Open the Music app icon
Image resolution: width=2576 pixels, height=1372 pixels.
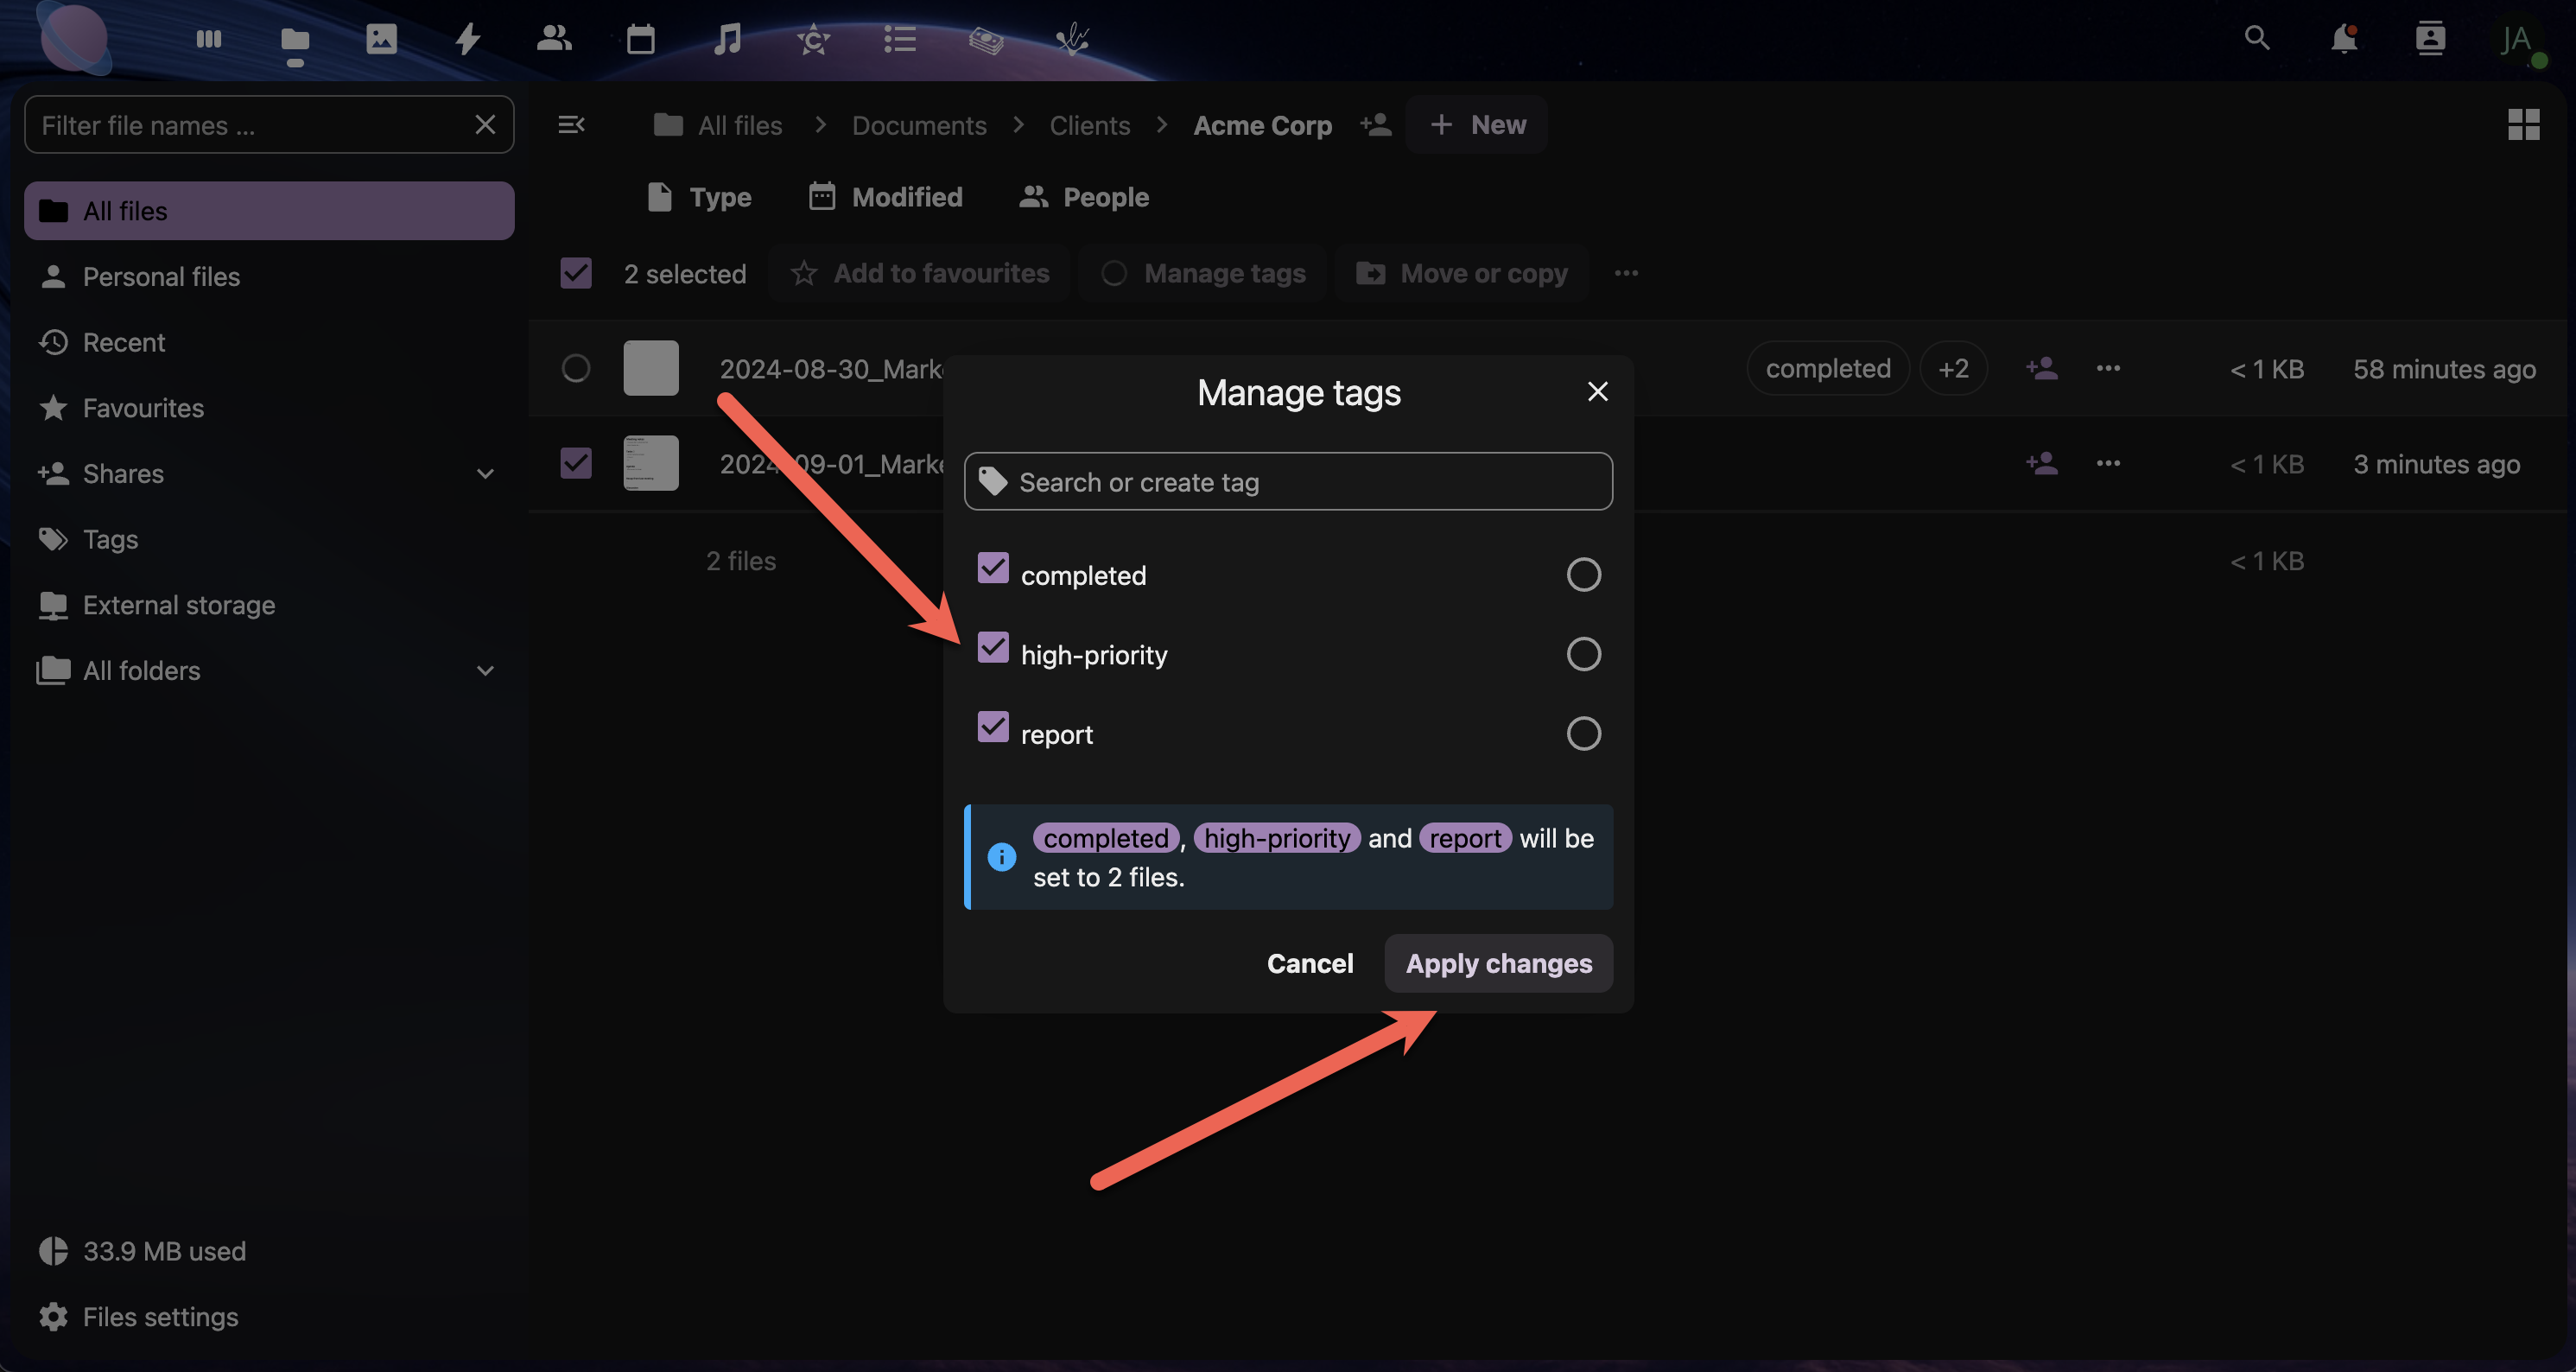pyautogui.click(x=727, y=40)
